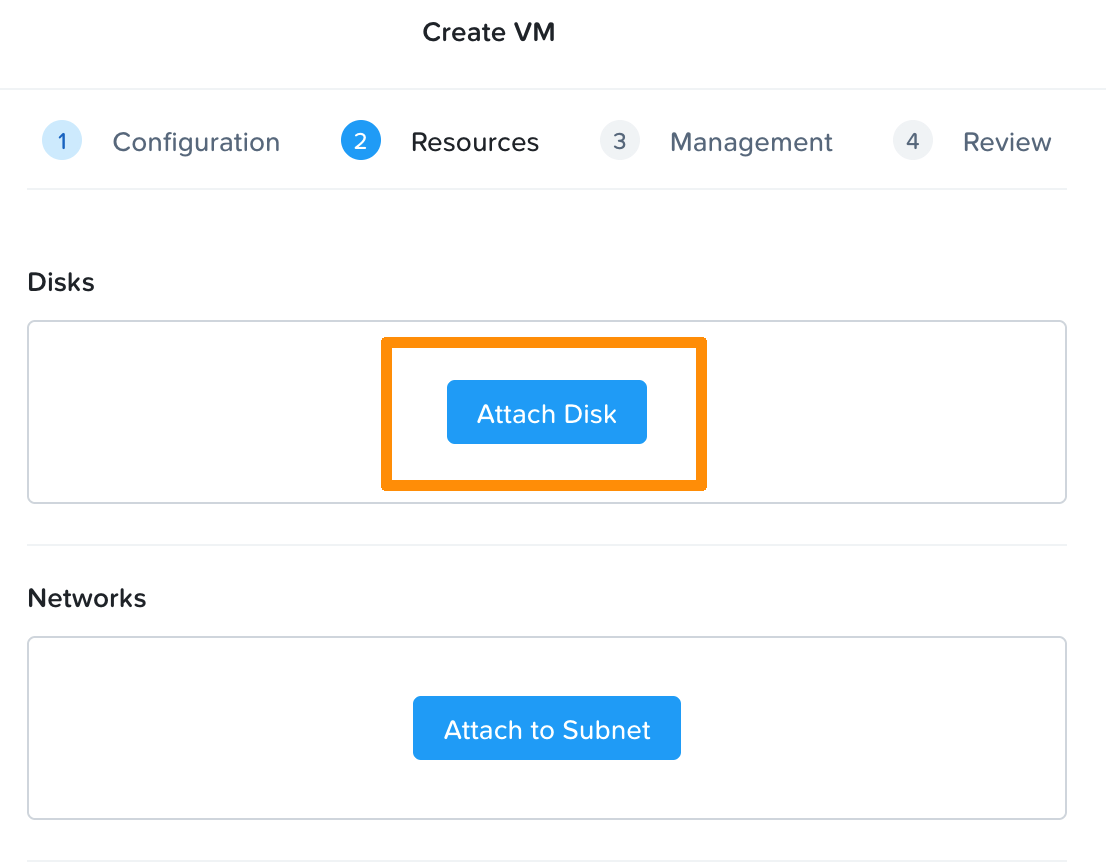Click the Disks section header

tap(61, 282)
